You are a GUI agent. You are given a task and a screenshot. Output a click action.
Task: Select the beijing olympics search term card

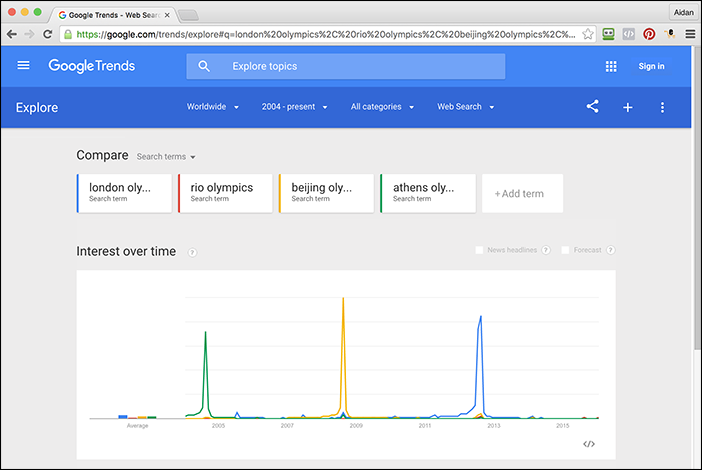pos(326,193)
